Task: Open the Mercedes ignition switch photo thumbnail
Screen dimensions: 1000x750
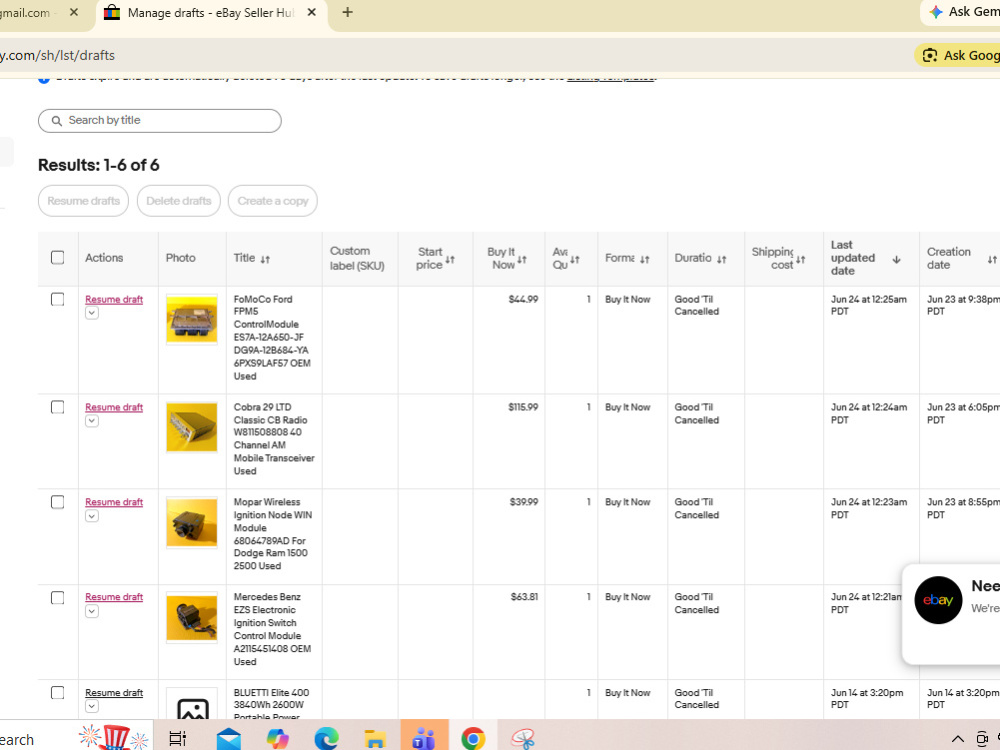Action: pos(192,618)
